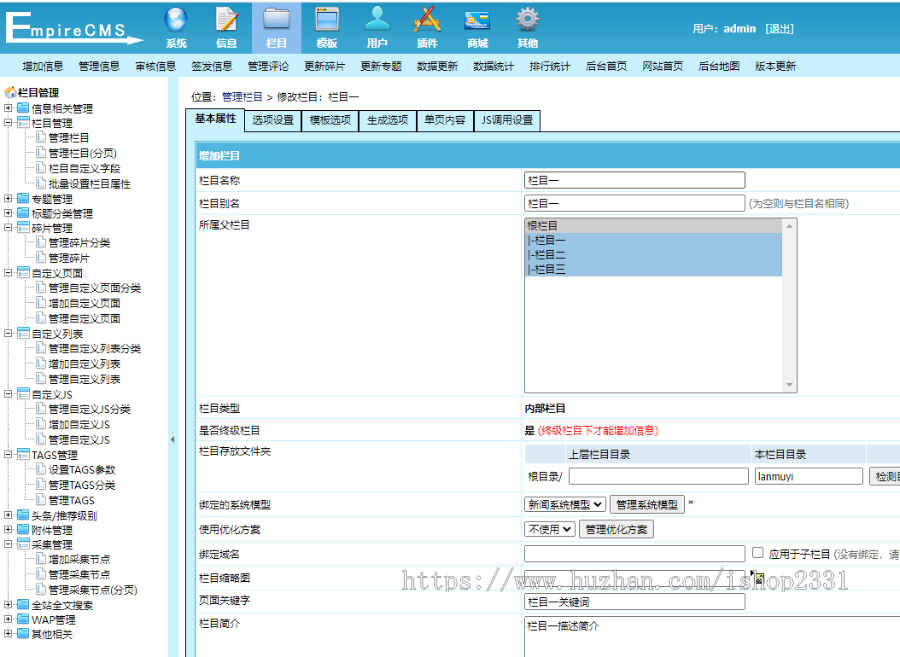Screen dimensions: 900x657
Task: Select the 栏目 folder icon
Action: [x=276, y=20]
